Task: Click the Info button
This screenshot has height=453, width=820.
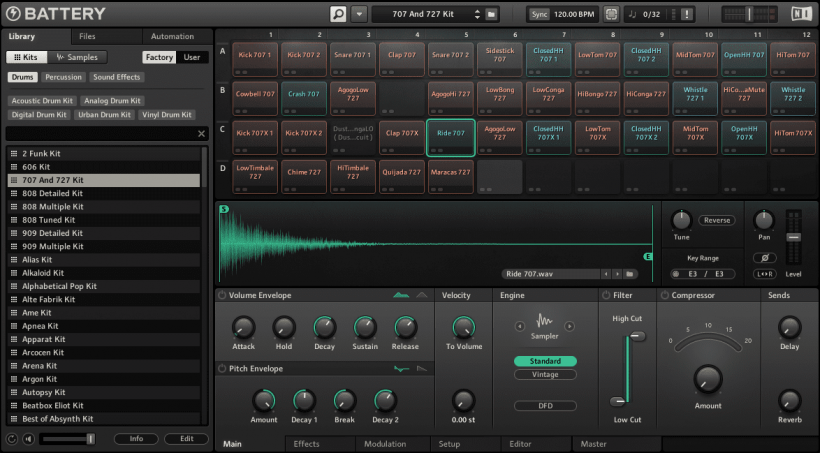Action: tap(136, 439)
